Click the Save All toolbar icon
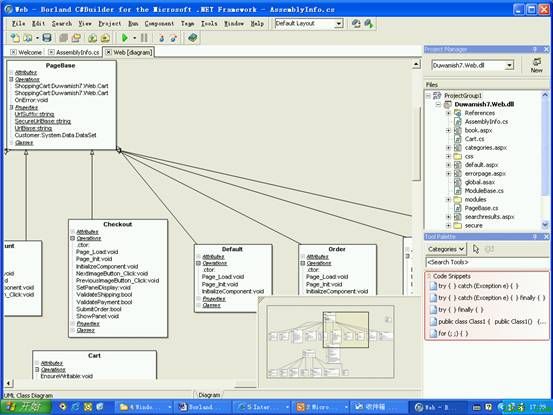 (63, 38)
